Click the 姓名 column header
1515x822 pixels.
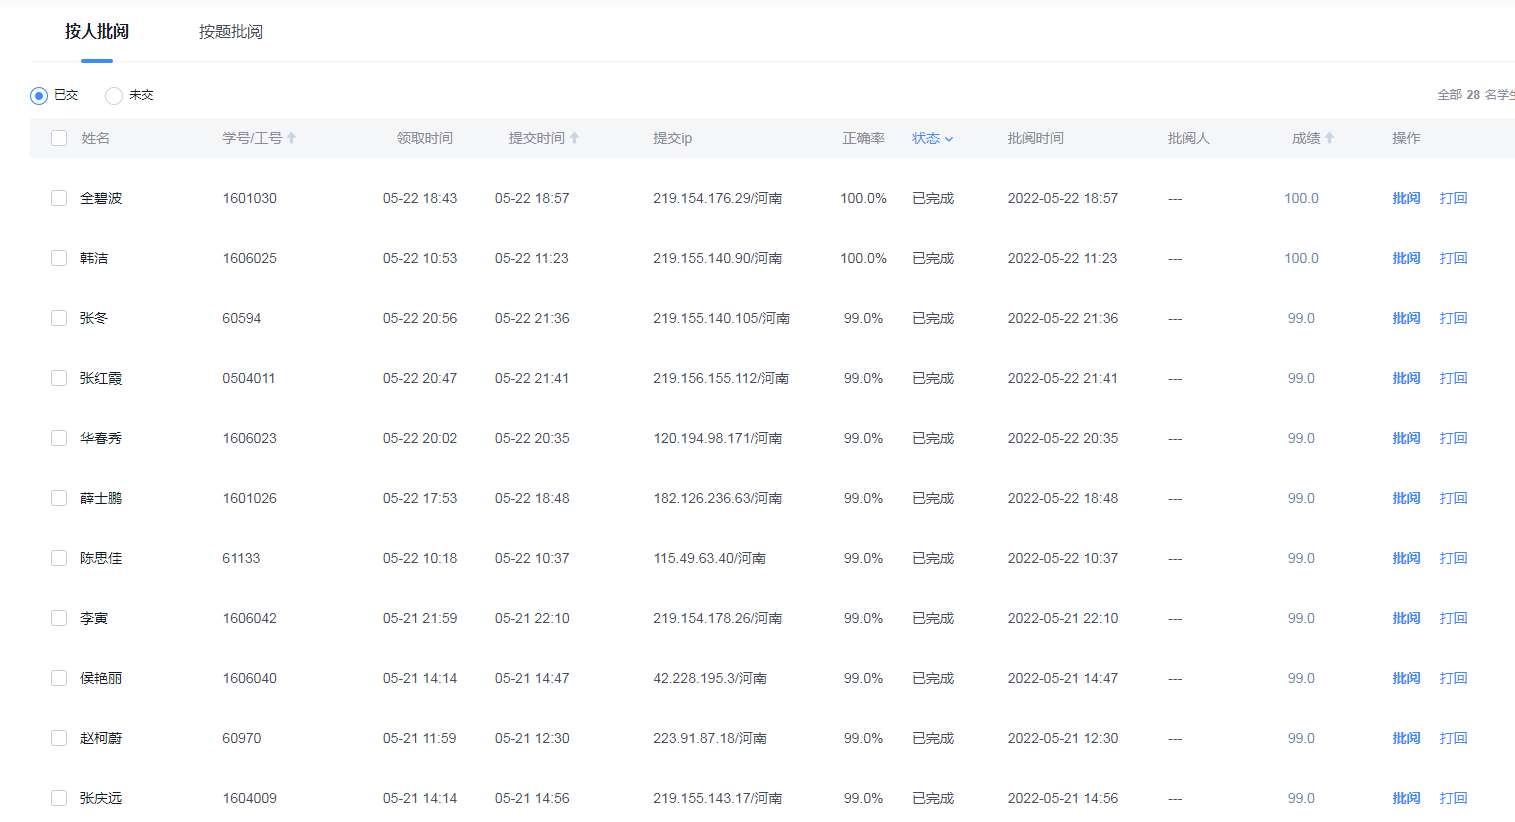(95, 138)
